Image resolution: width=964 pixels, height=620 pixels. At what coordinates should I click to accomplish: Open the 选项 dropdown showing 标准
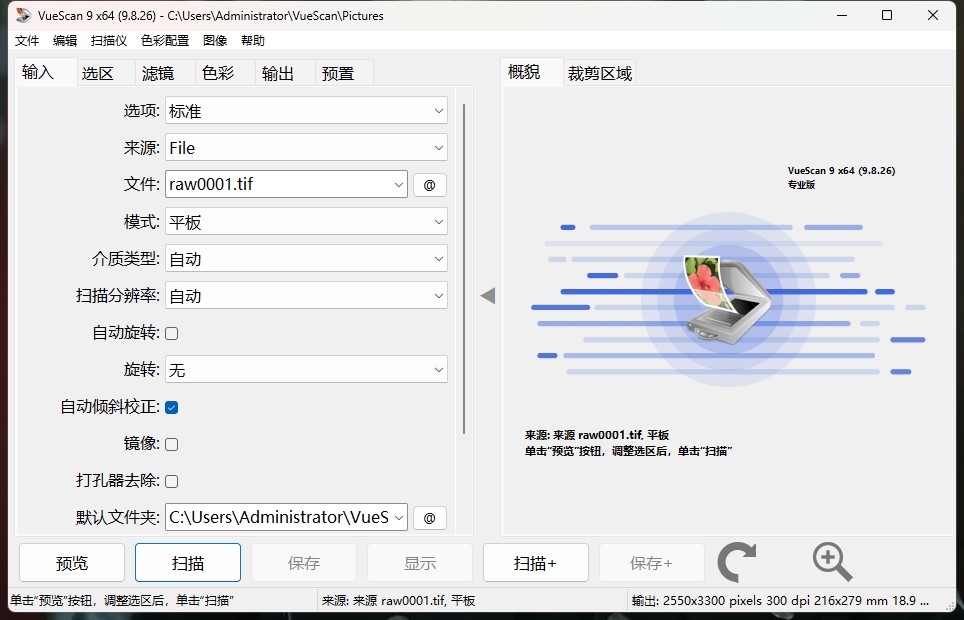(306, 111)
